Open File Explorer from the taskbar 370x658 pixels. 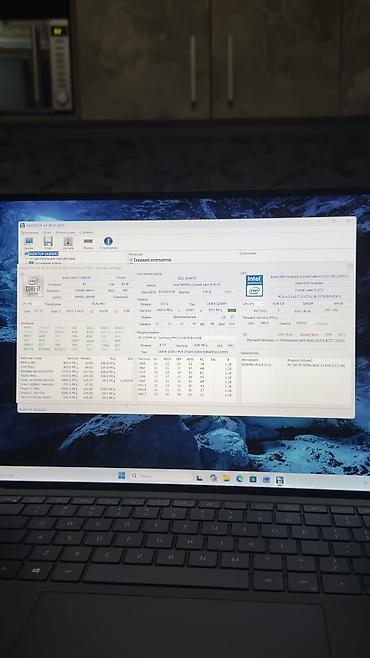coord(227,478)
